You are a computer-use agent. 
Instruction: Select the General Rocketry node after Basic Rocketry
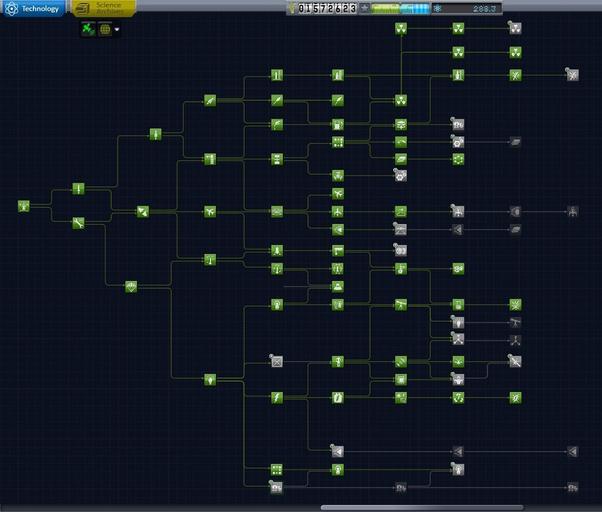155,134
